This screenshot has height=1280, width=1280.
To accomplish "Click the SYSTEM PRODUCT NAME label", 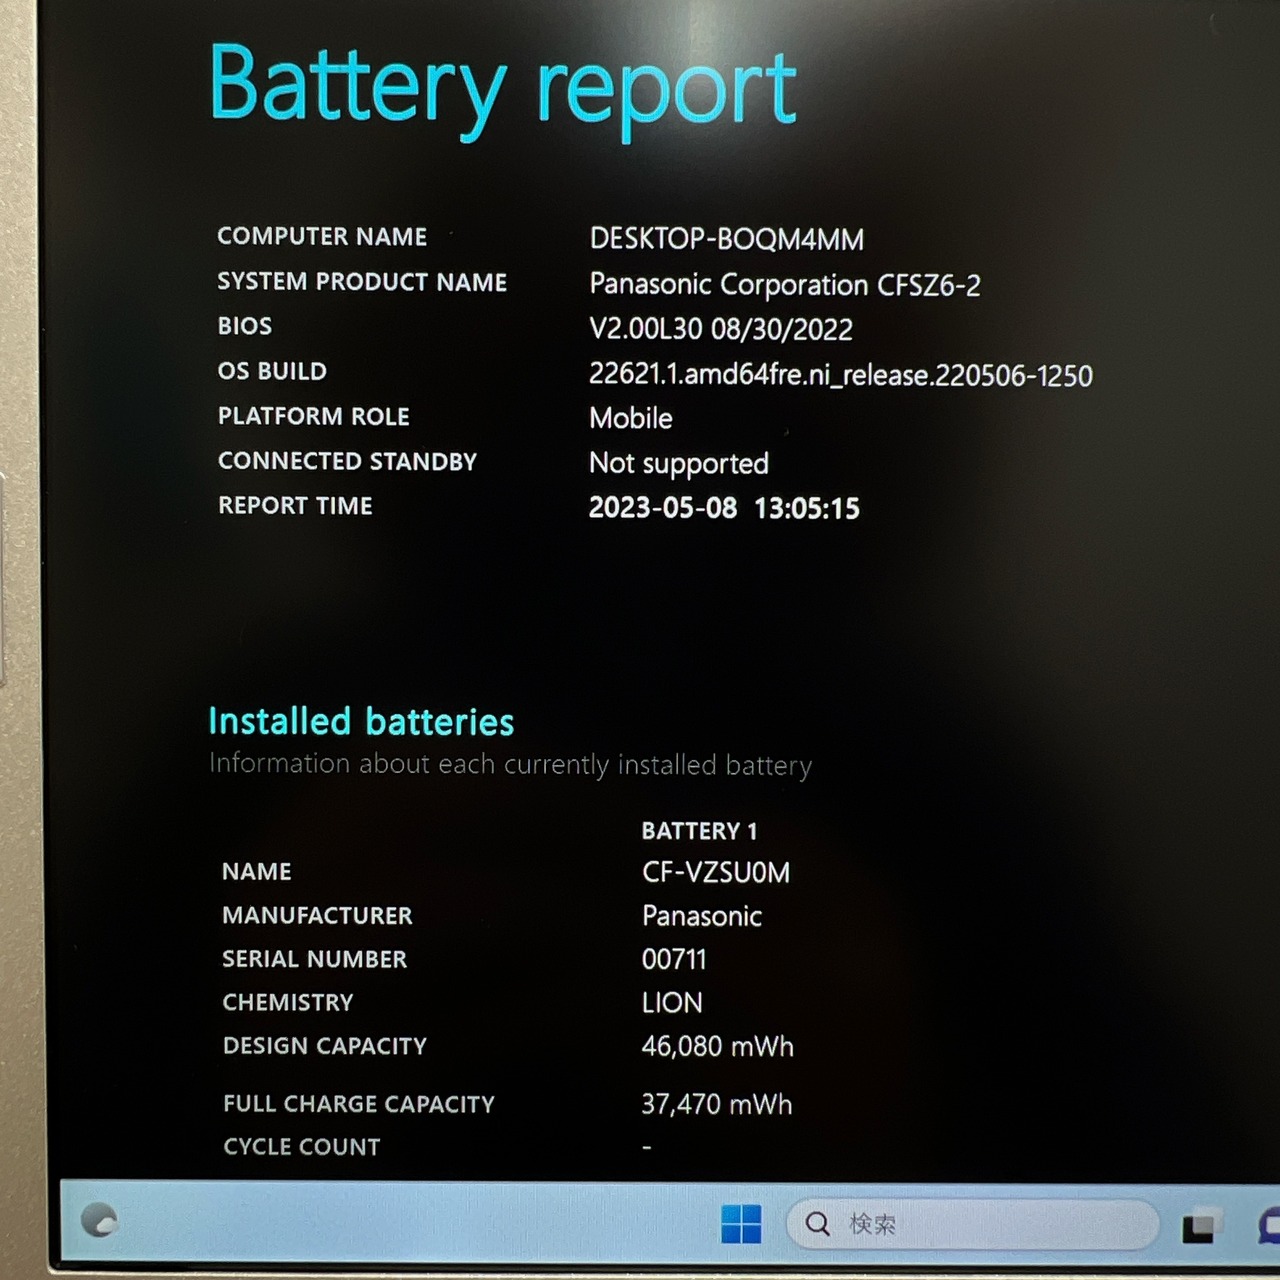I will [x=362, y=282].
